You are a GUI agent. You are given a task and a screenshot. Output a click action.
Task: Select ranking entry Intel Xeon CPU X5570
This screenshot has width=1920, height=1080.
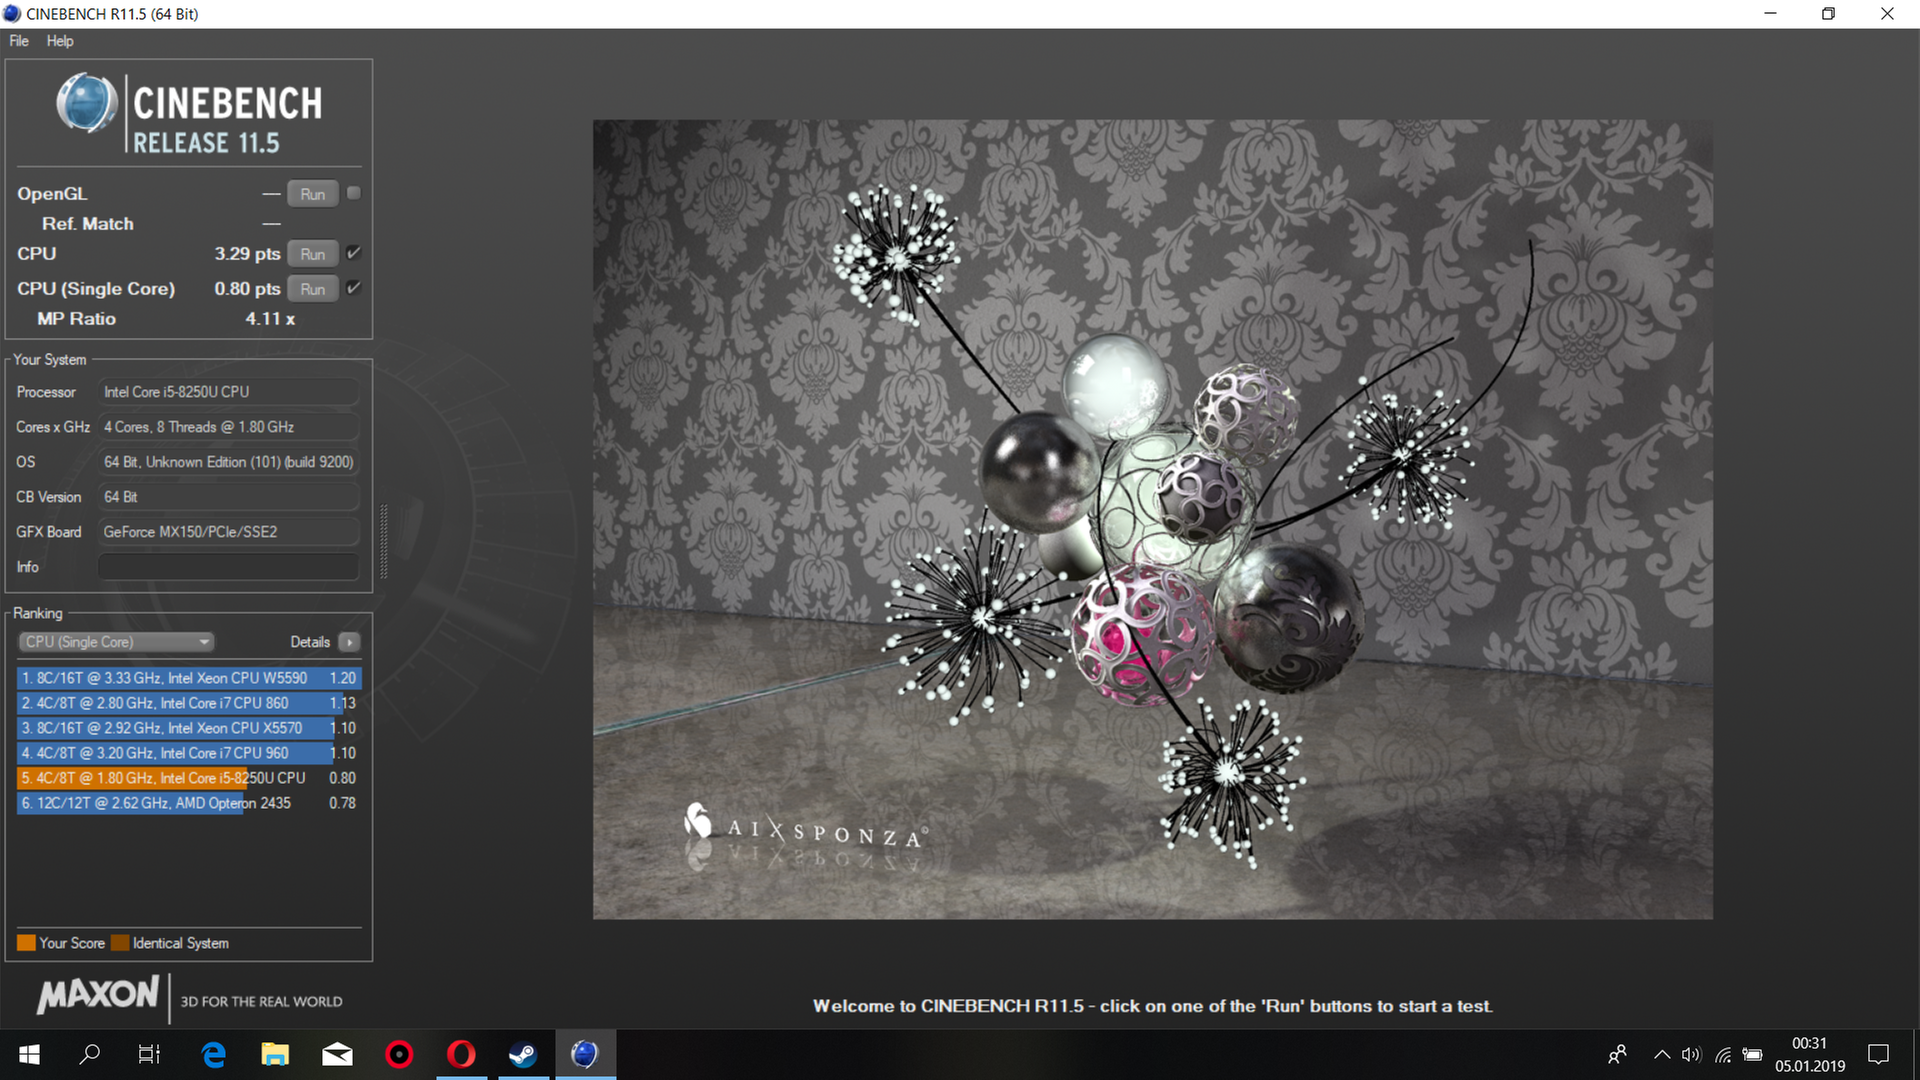click(189, 728)
